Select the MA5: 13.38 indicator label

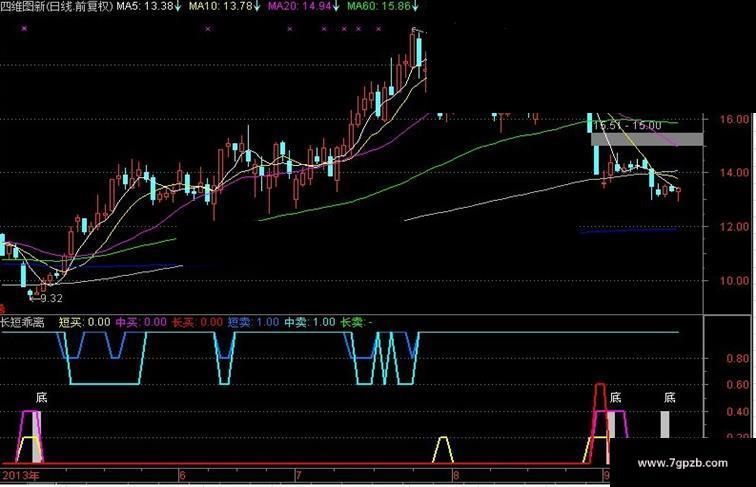click(145, 6)
